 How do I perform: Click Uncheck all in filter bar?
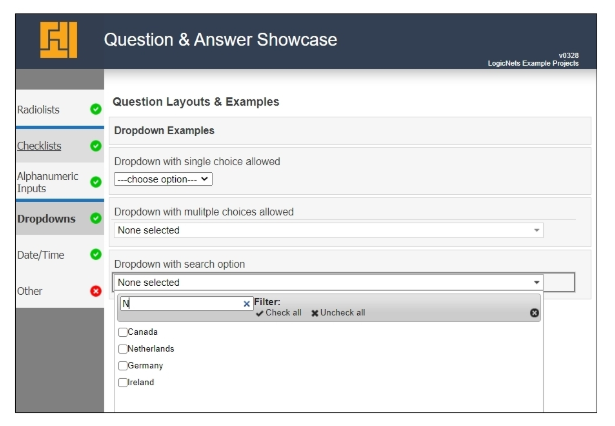[x=338, y=313]
